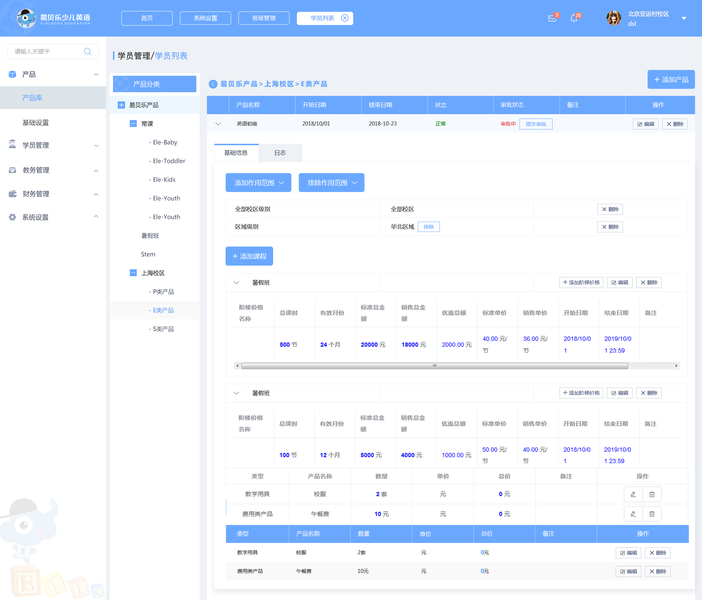Collapse the 常课 tree node
The width and height of the screenshot is (702, 600).
pyautogui.click(x=133, y=124)
